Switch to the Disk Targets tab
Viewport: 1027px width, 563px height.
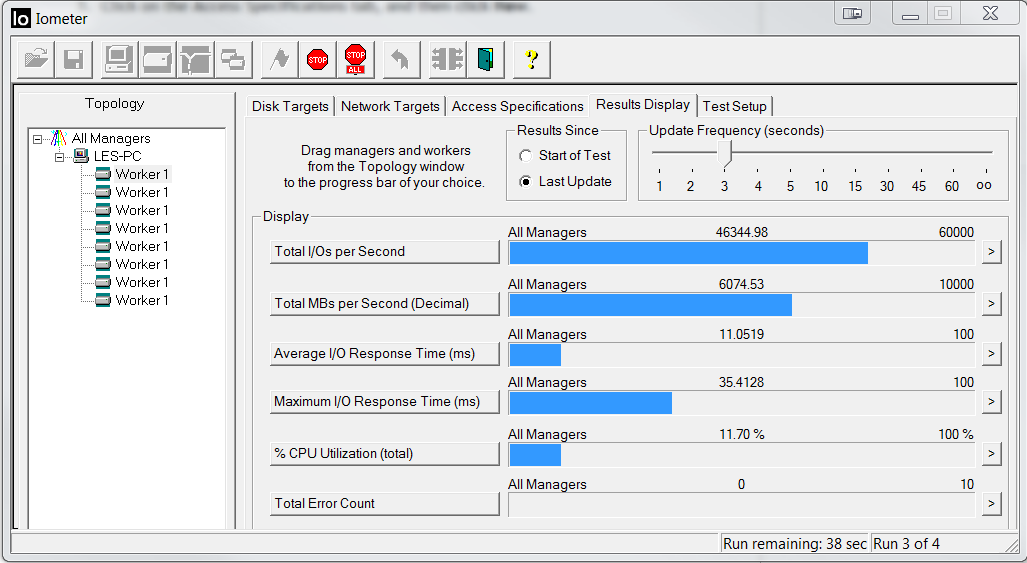pos(290,107)
